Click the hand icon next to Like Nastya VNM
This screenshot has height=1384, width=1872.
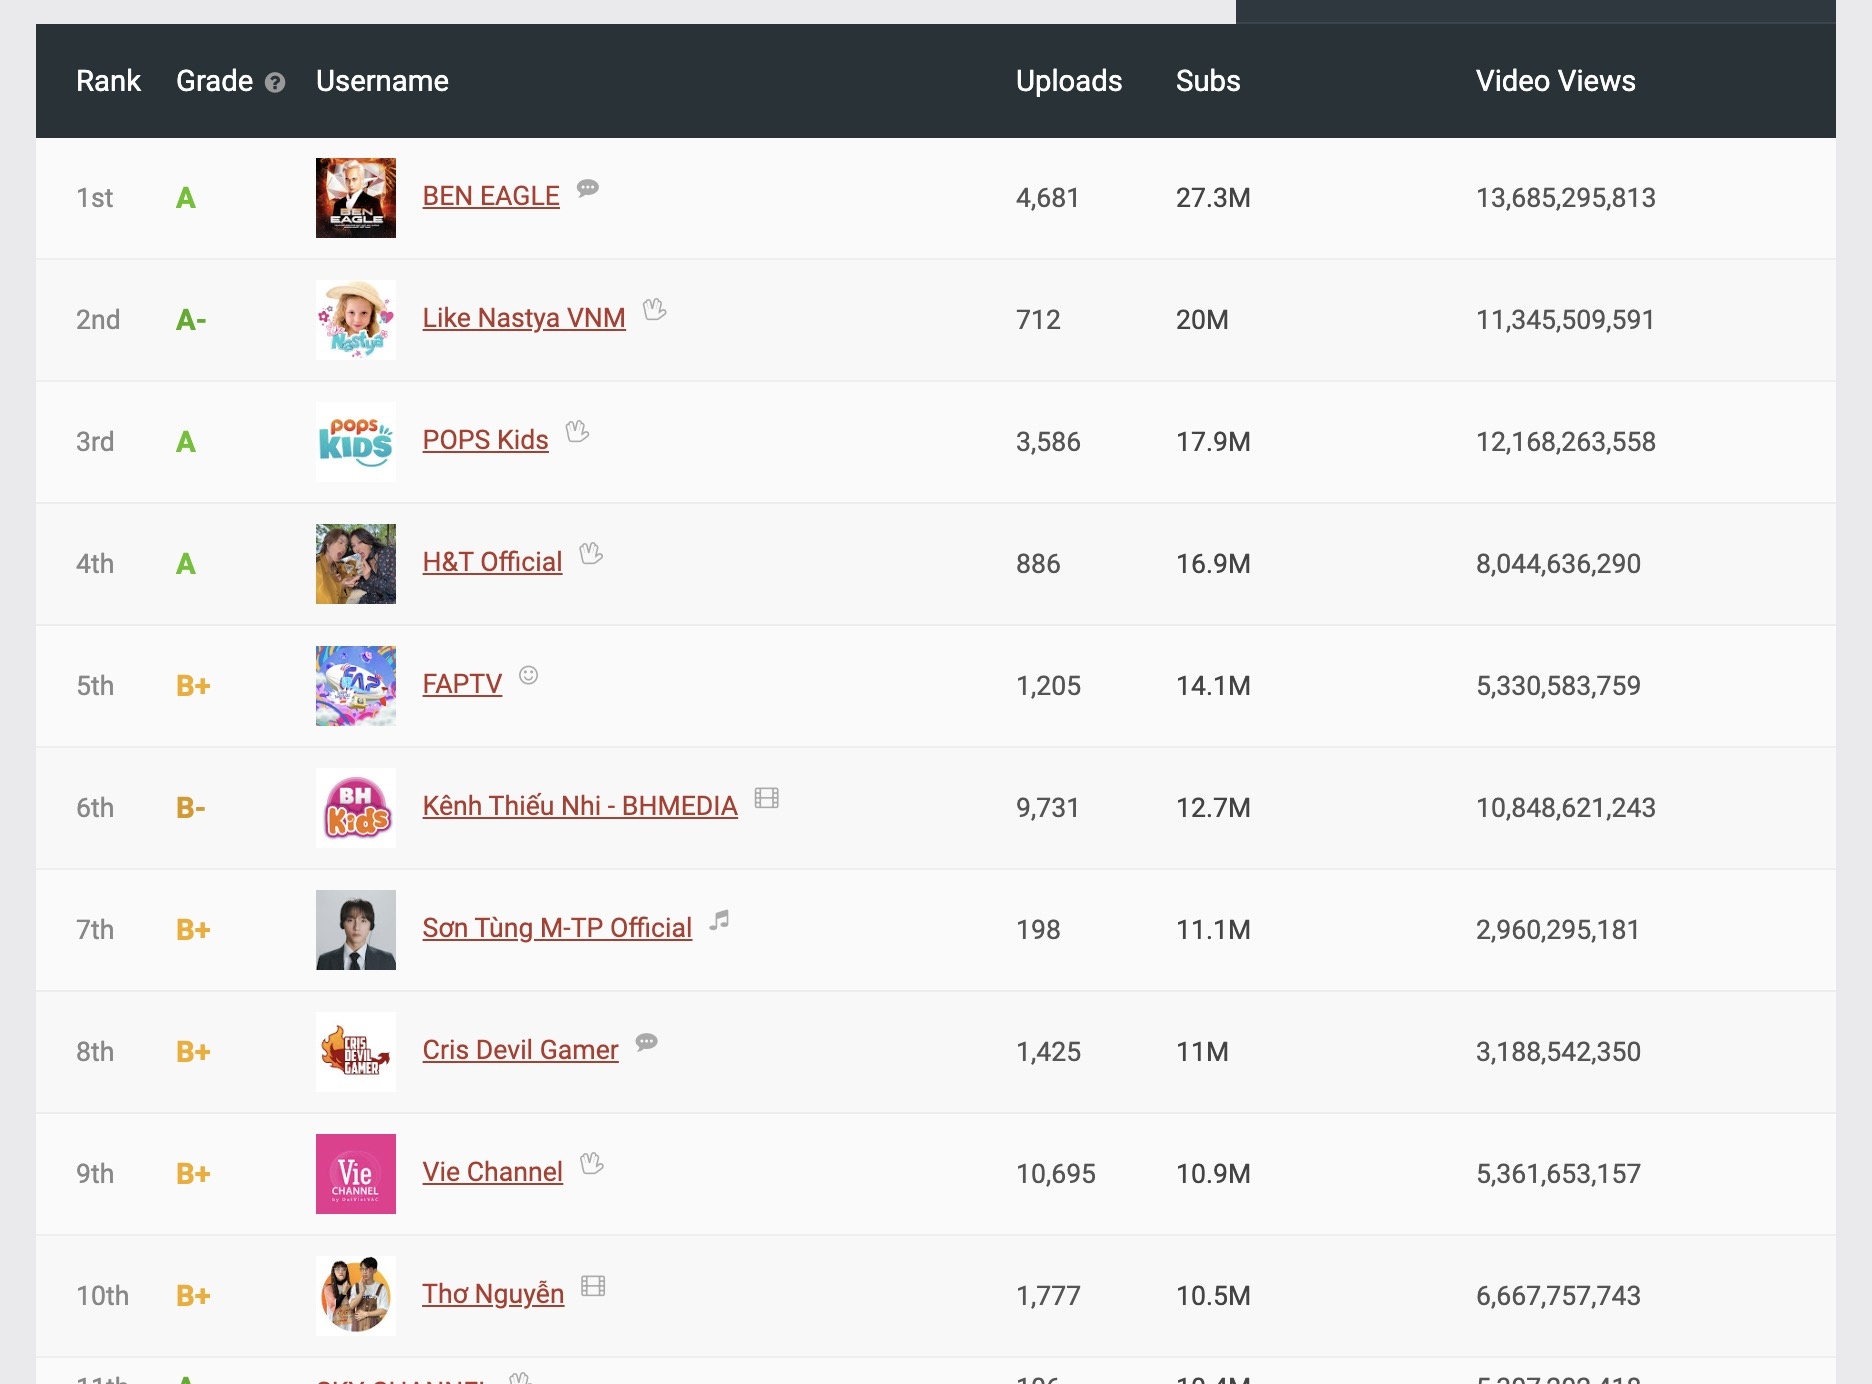(x=654, y=310)
